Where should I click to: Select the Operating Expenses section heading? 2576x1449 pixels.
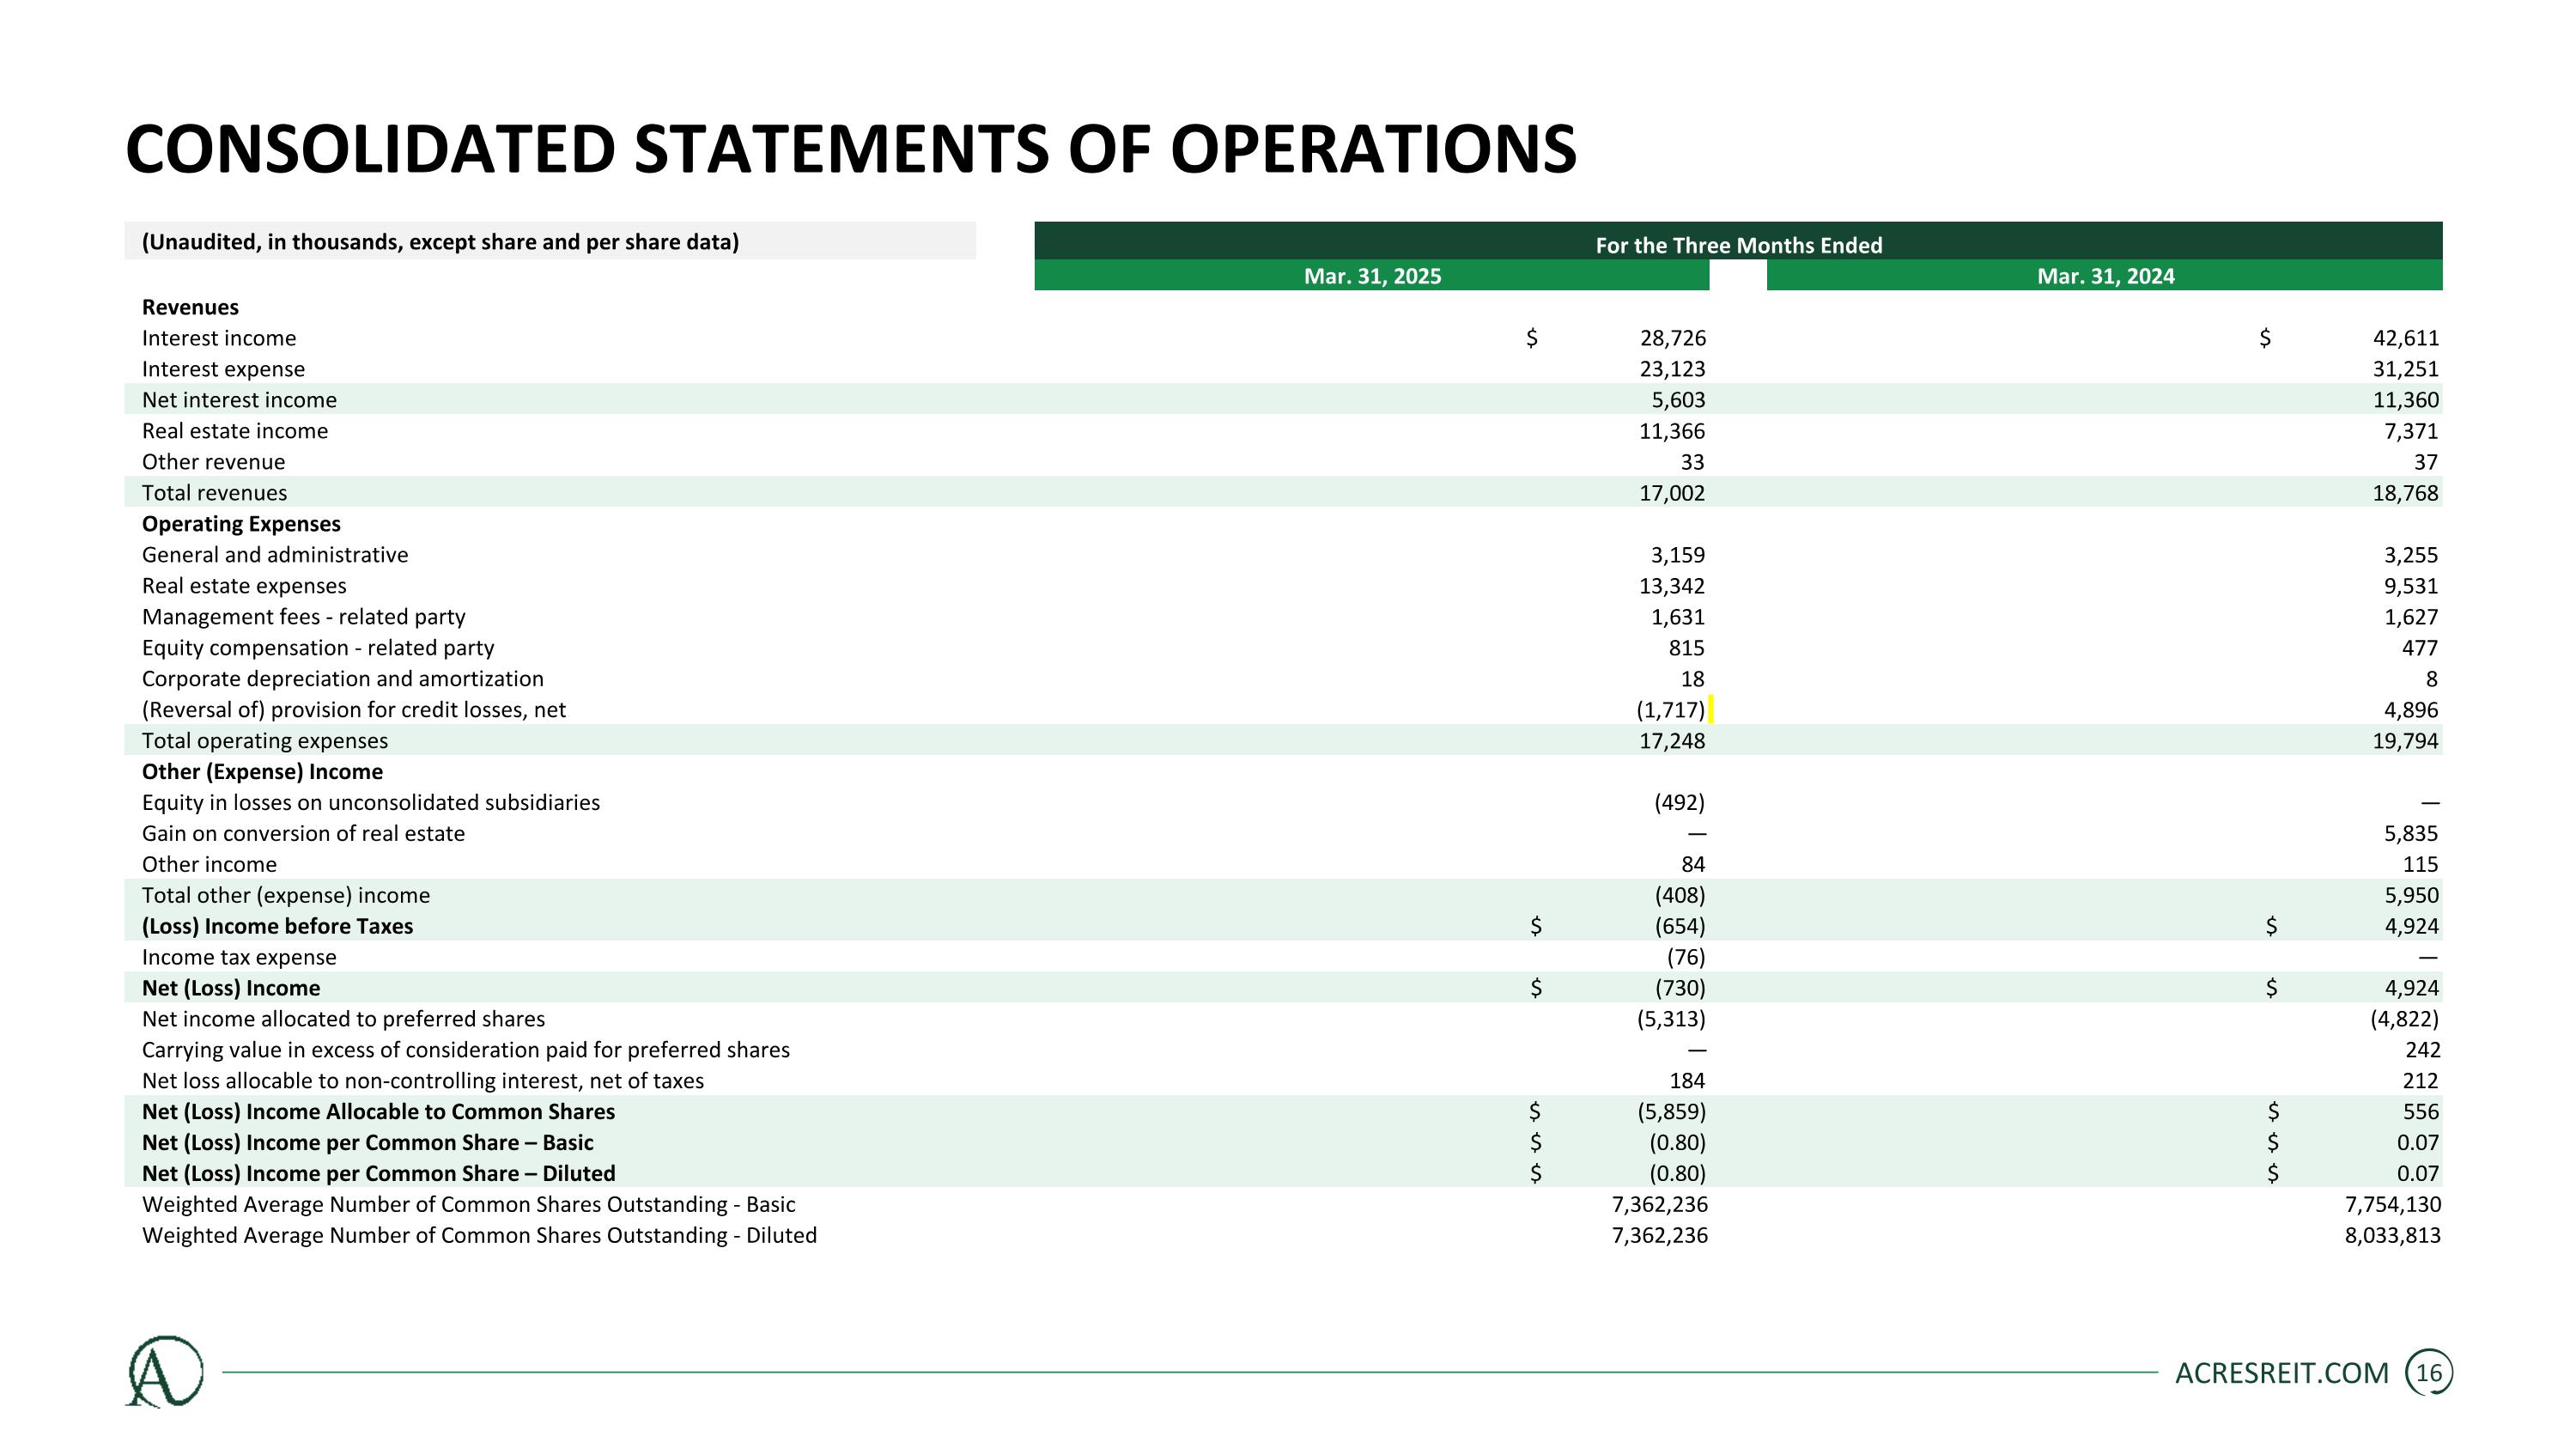pyautogui.click(x=241, y=524)
